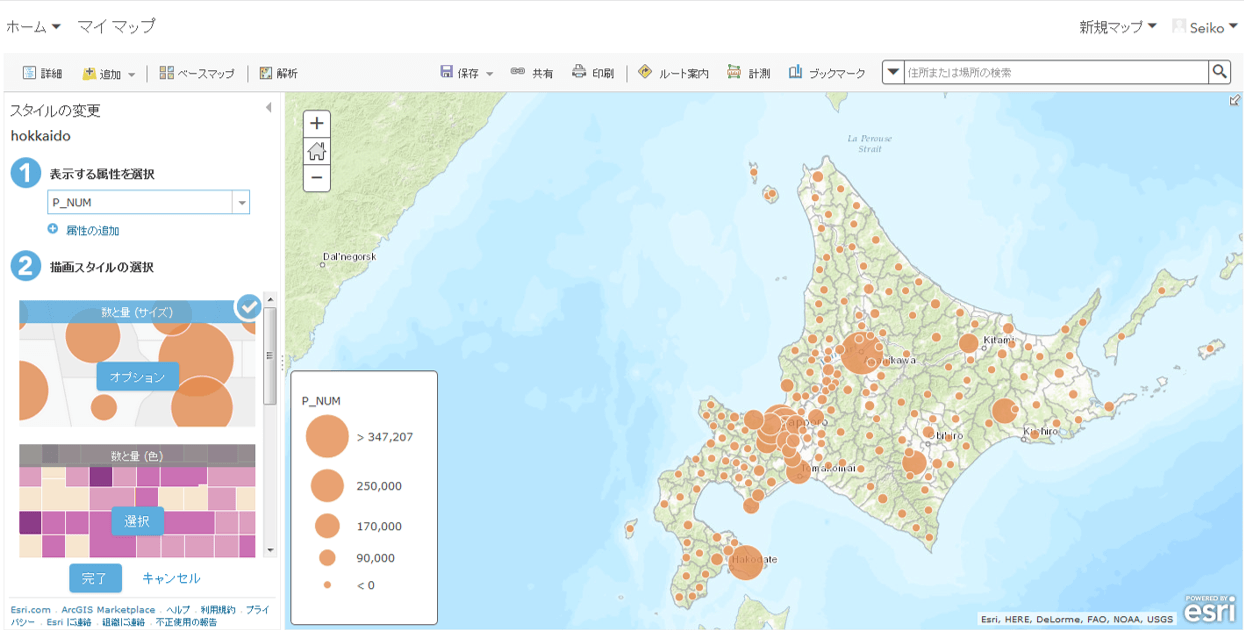Open ルート案内 directions tool
This screenshot has height=630, width=1244.
tap(673, 73)
